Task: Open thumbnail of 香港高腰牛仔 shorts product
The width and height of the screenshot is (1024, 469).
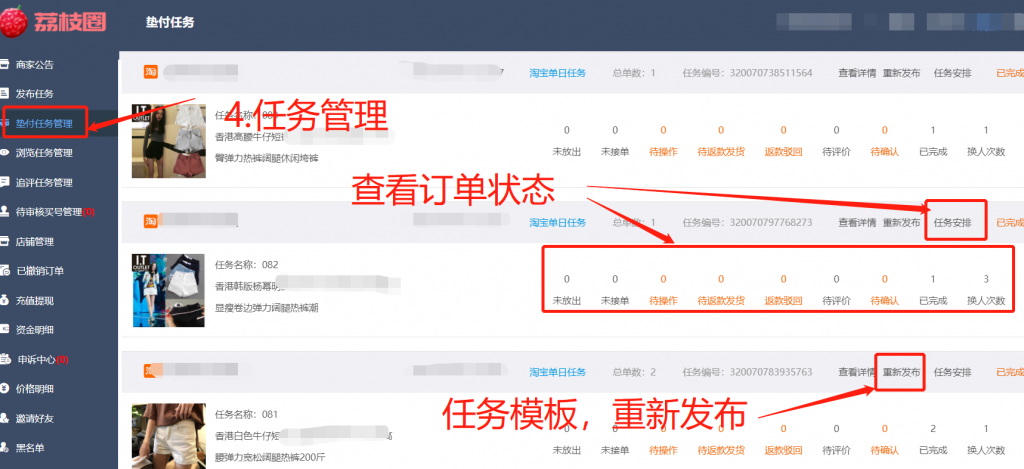Action: point(168,141)
